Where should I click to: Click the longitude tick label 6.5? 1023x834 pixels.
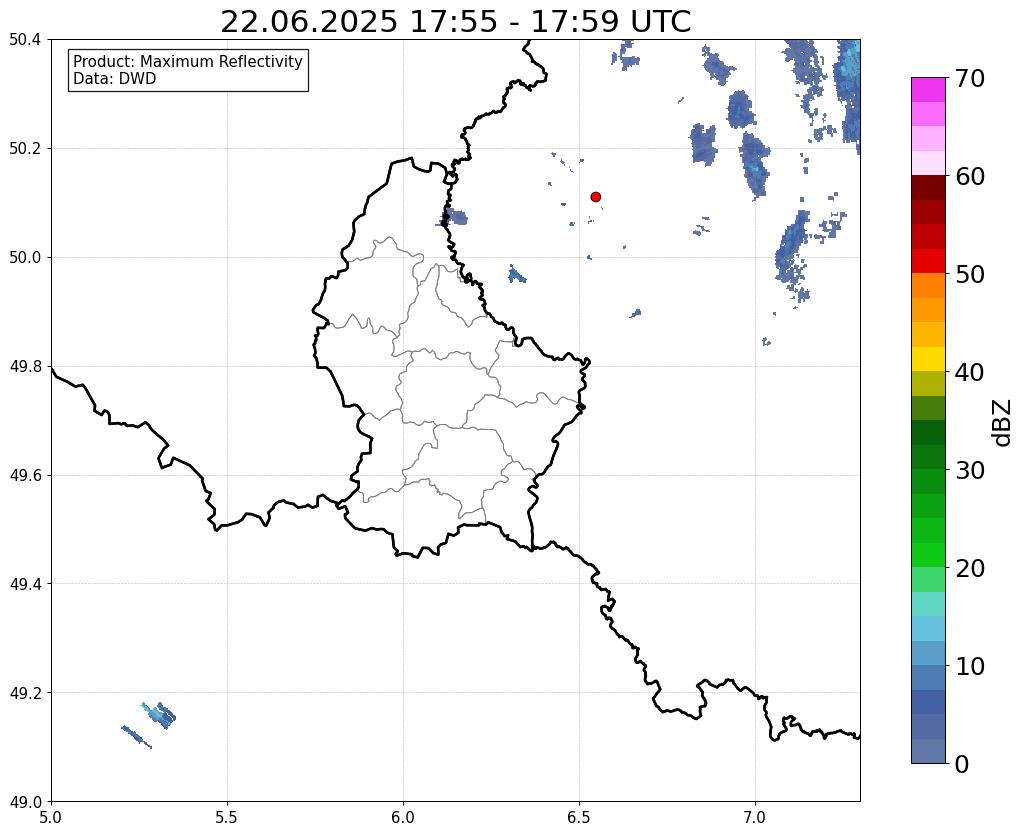coord(579,817)
